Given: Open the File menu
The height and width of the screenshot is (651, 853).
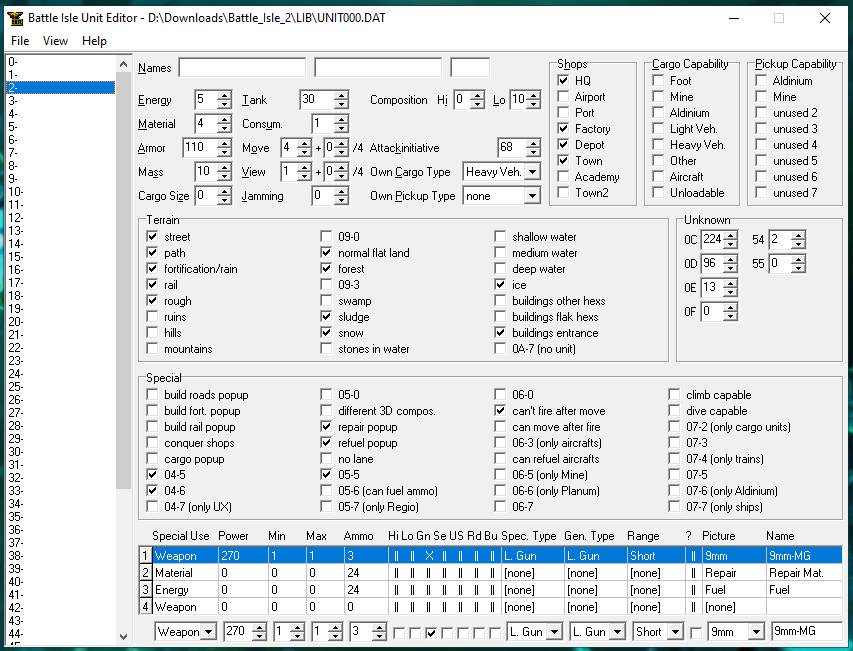Looking at the screenshot, I should [20, 41].
